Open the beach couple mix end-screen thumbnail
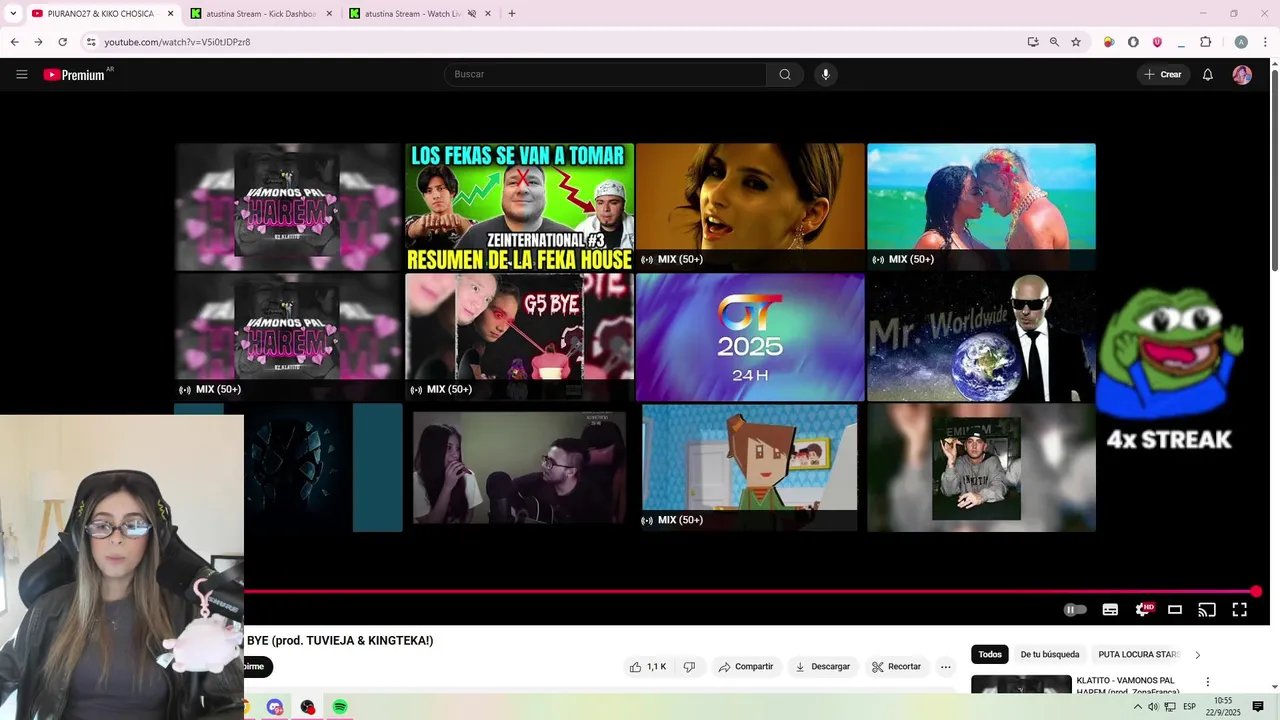Image resolution: width=1280 pixels, height=720 pixels. click(981, 207)
